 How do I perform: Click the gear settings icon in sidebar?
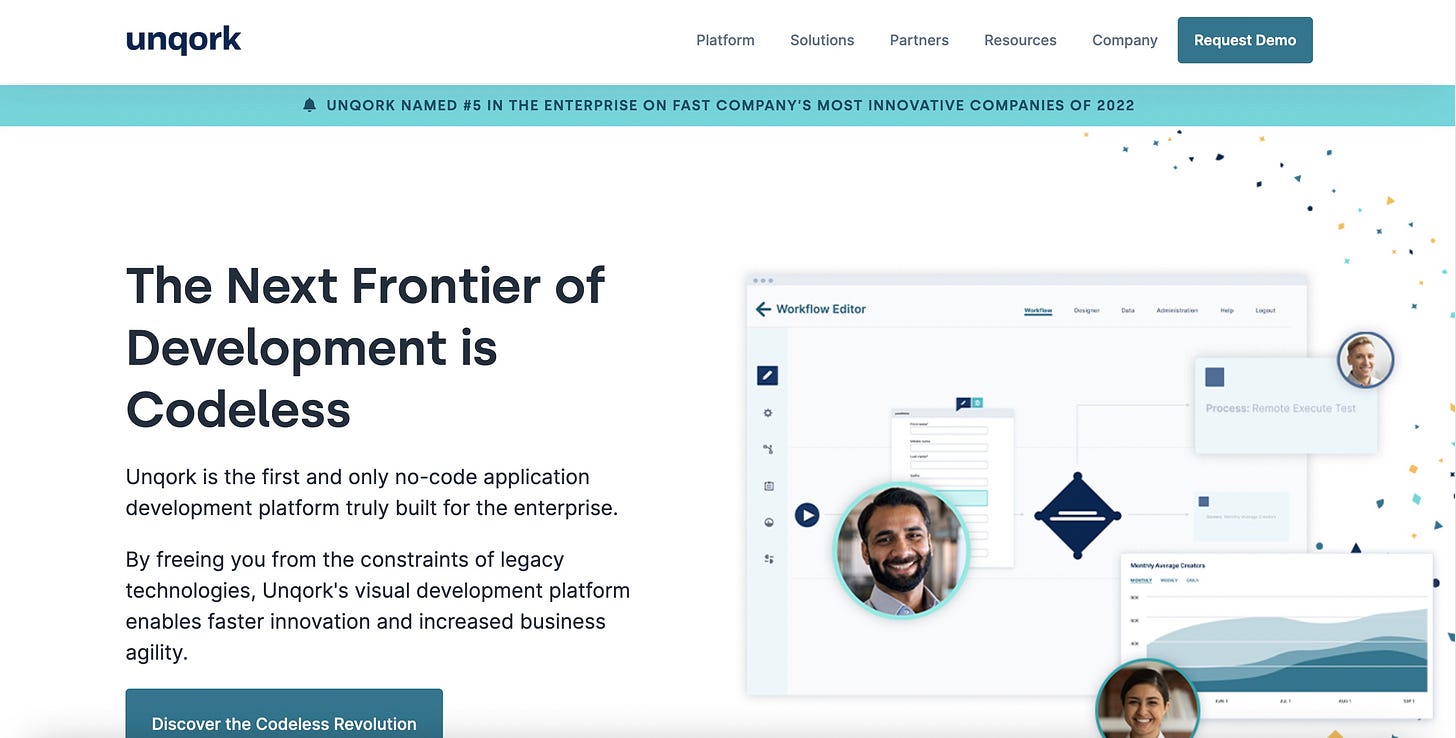tap(768, 412)
